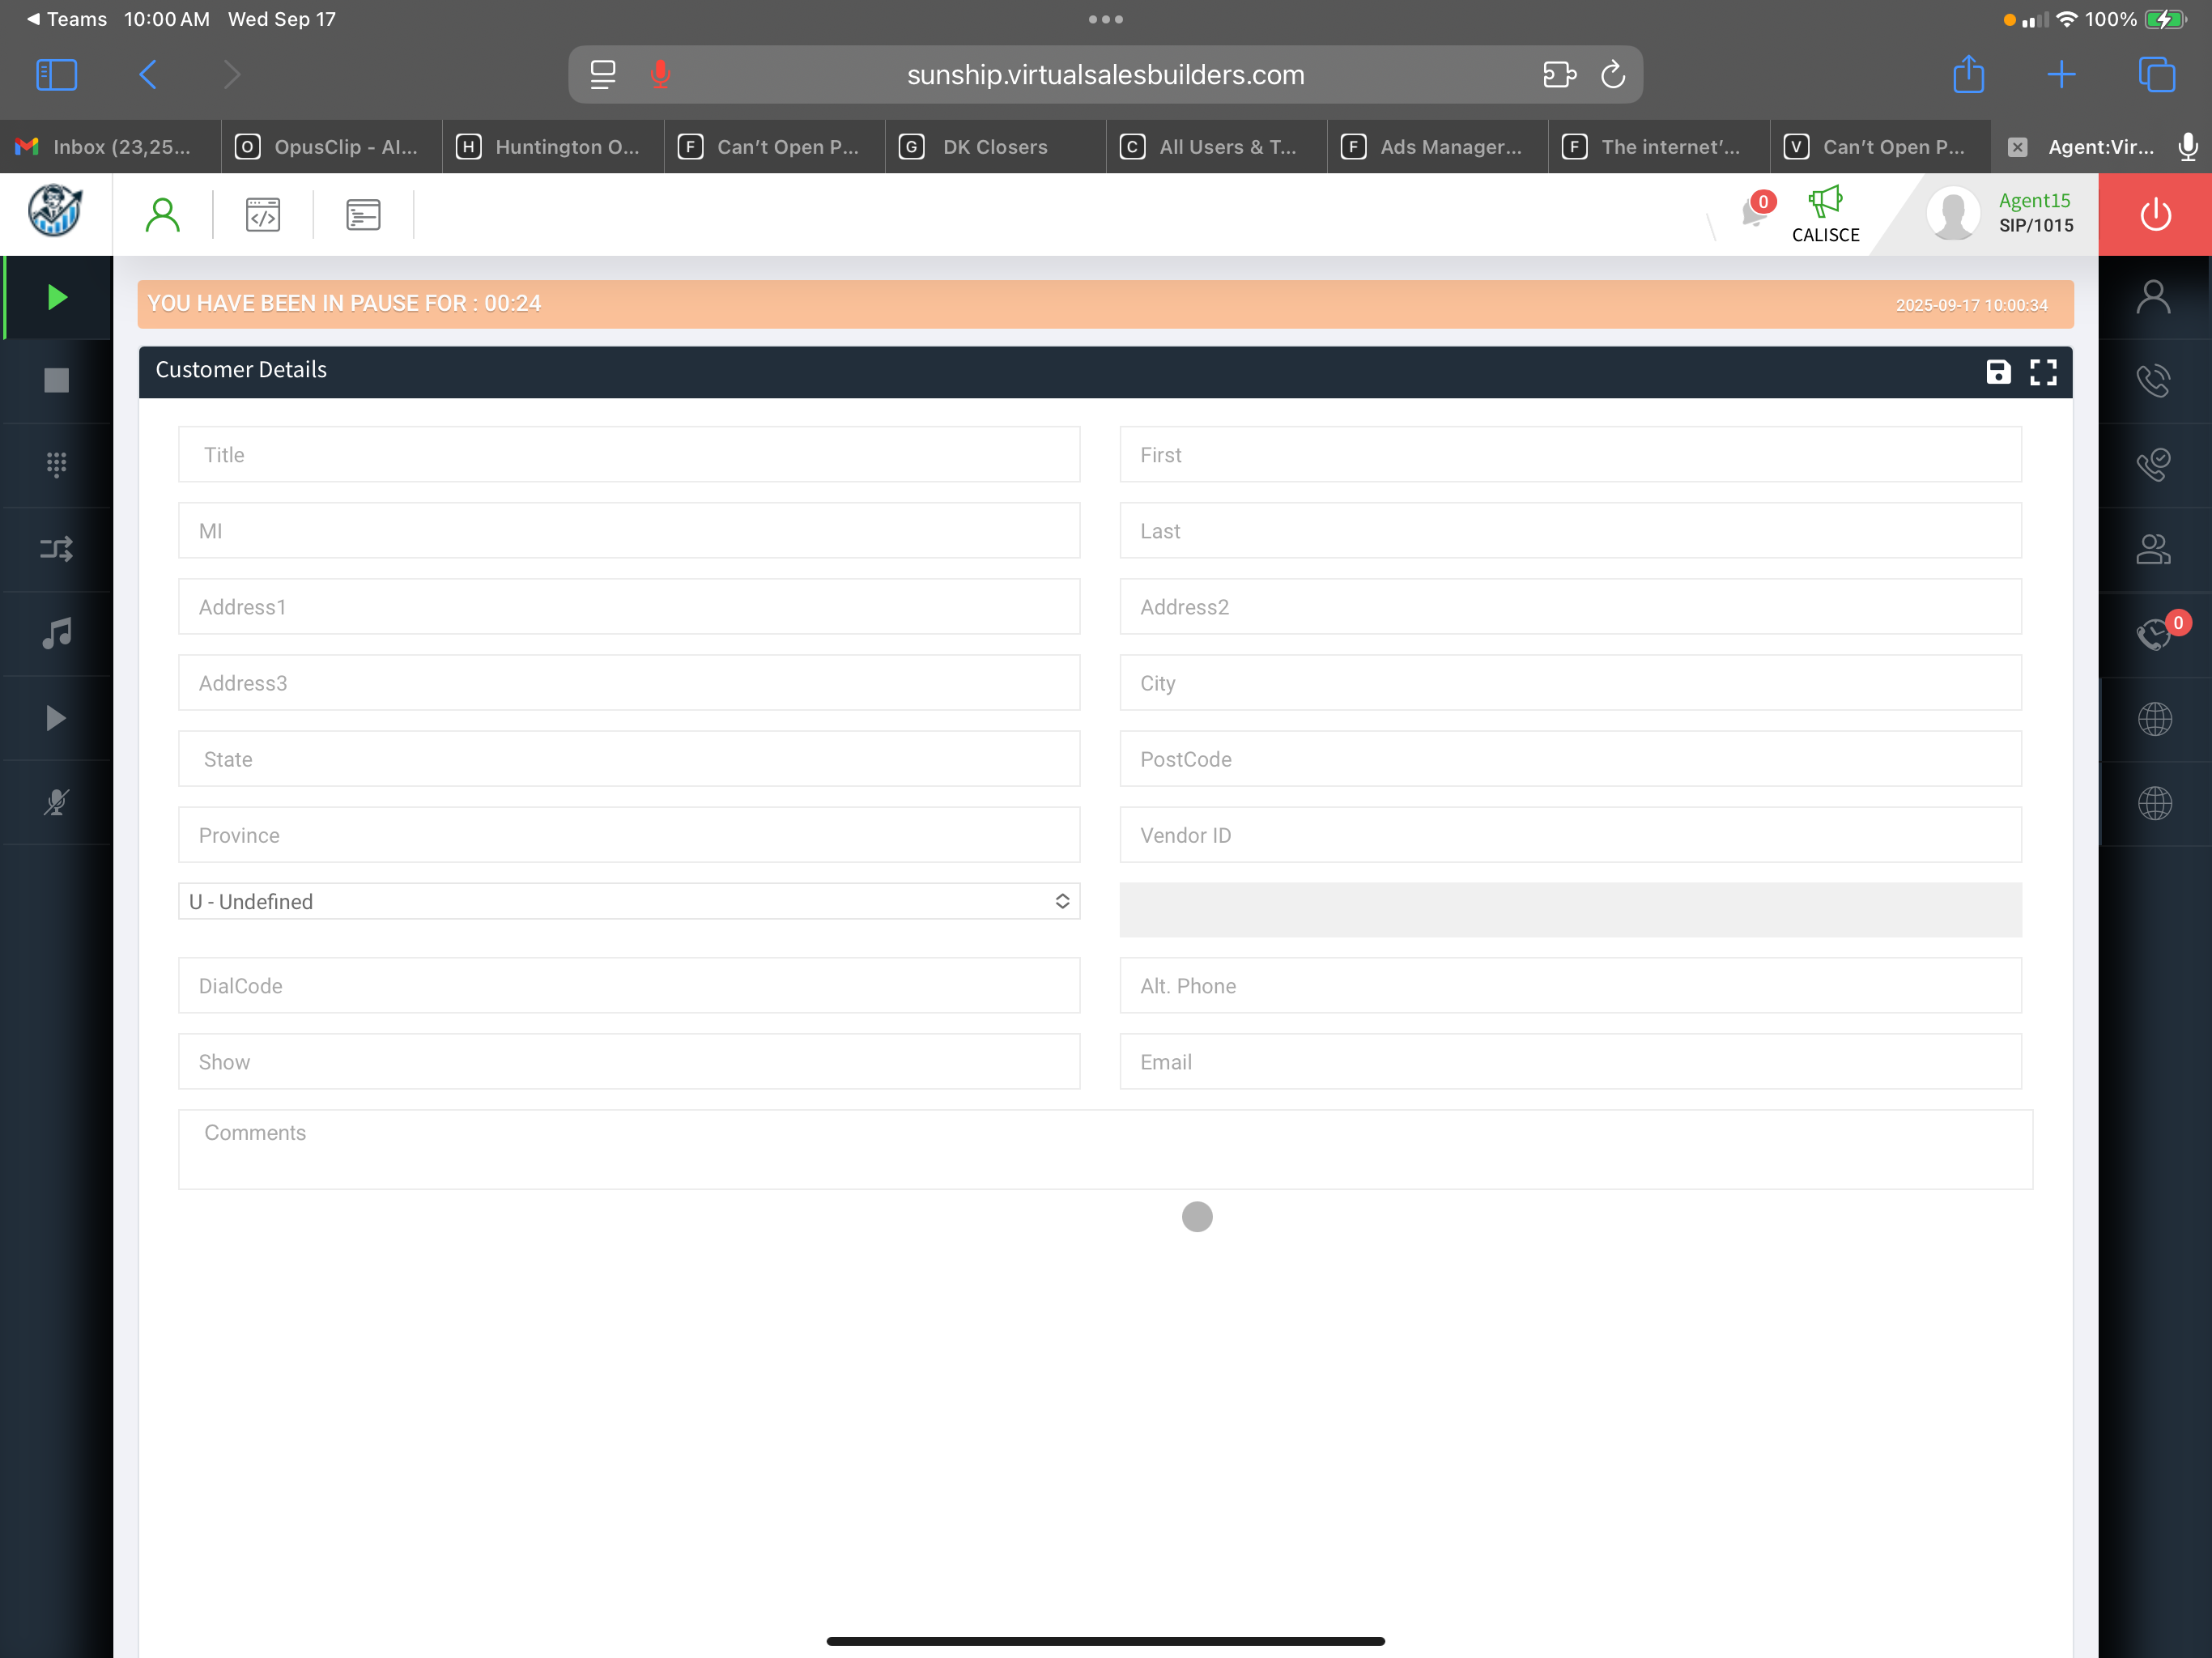2212x1658 pixels.
Task: Click the transfer shuffle arrows icon
Action: coord(56,549)
